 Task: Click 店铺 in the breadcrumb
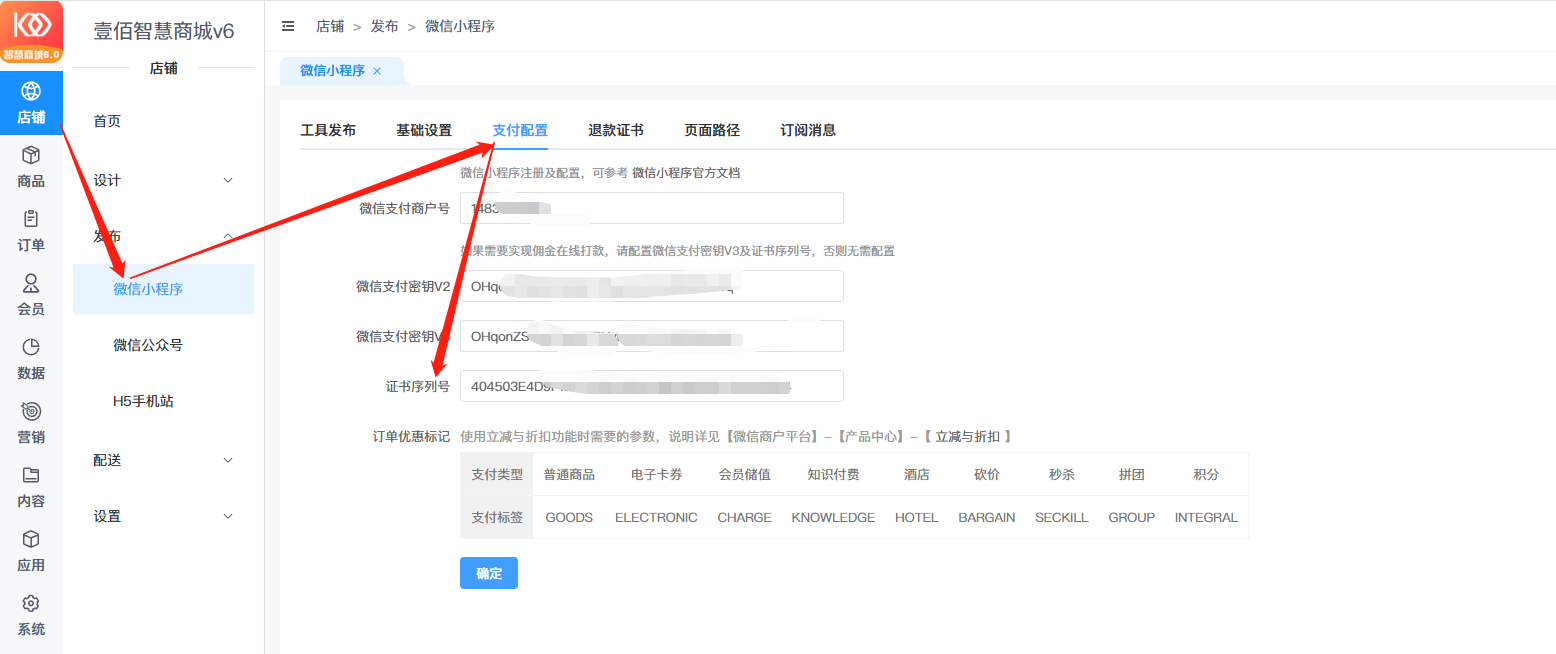tap(330, 26)
